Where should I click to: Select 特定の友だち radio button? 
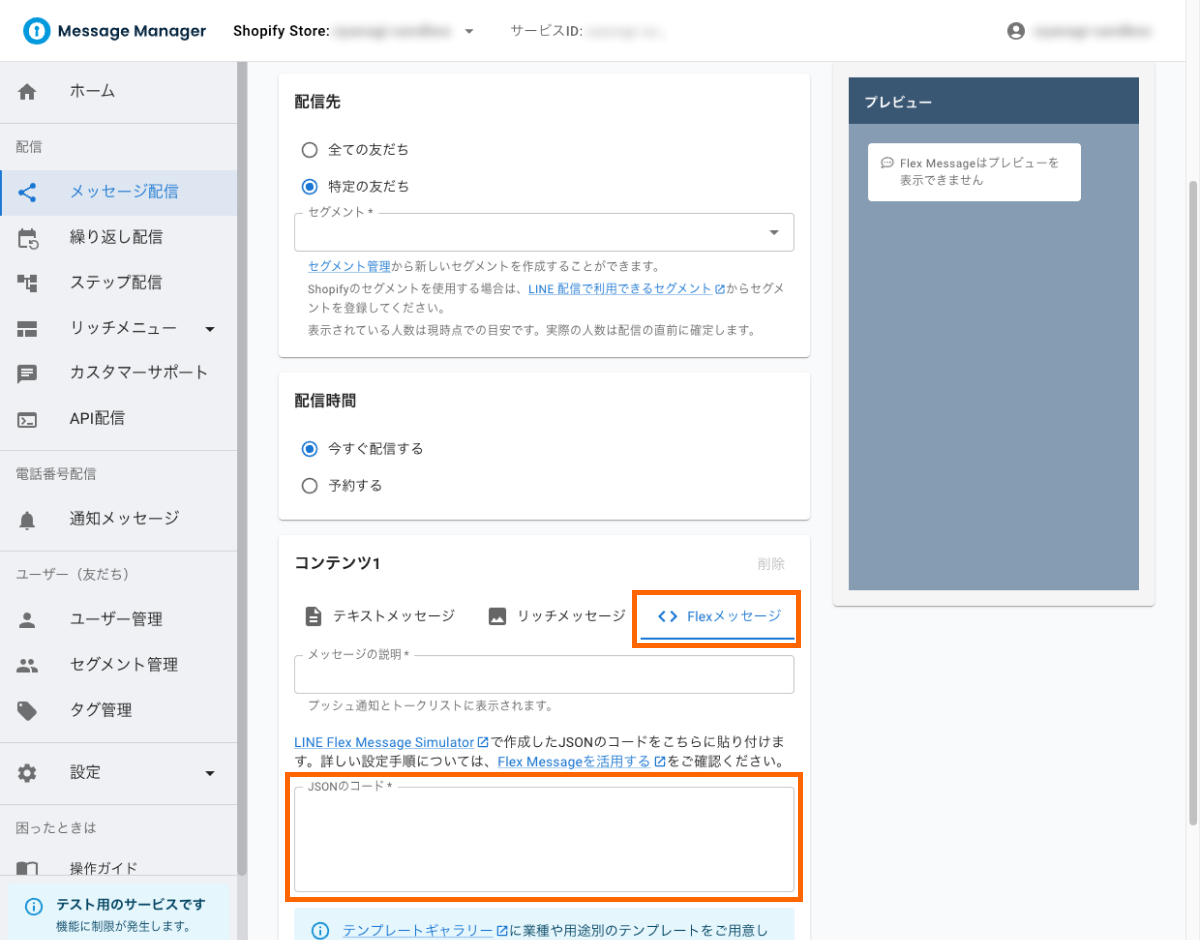tap(310, 186)
